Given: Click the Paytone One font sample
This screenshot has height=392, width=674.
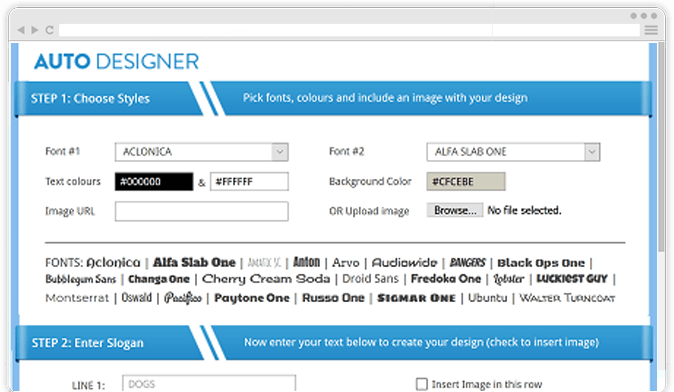Looking at the screenshot, I should 252,298.
